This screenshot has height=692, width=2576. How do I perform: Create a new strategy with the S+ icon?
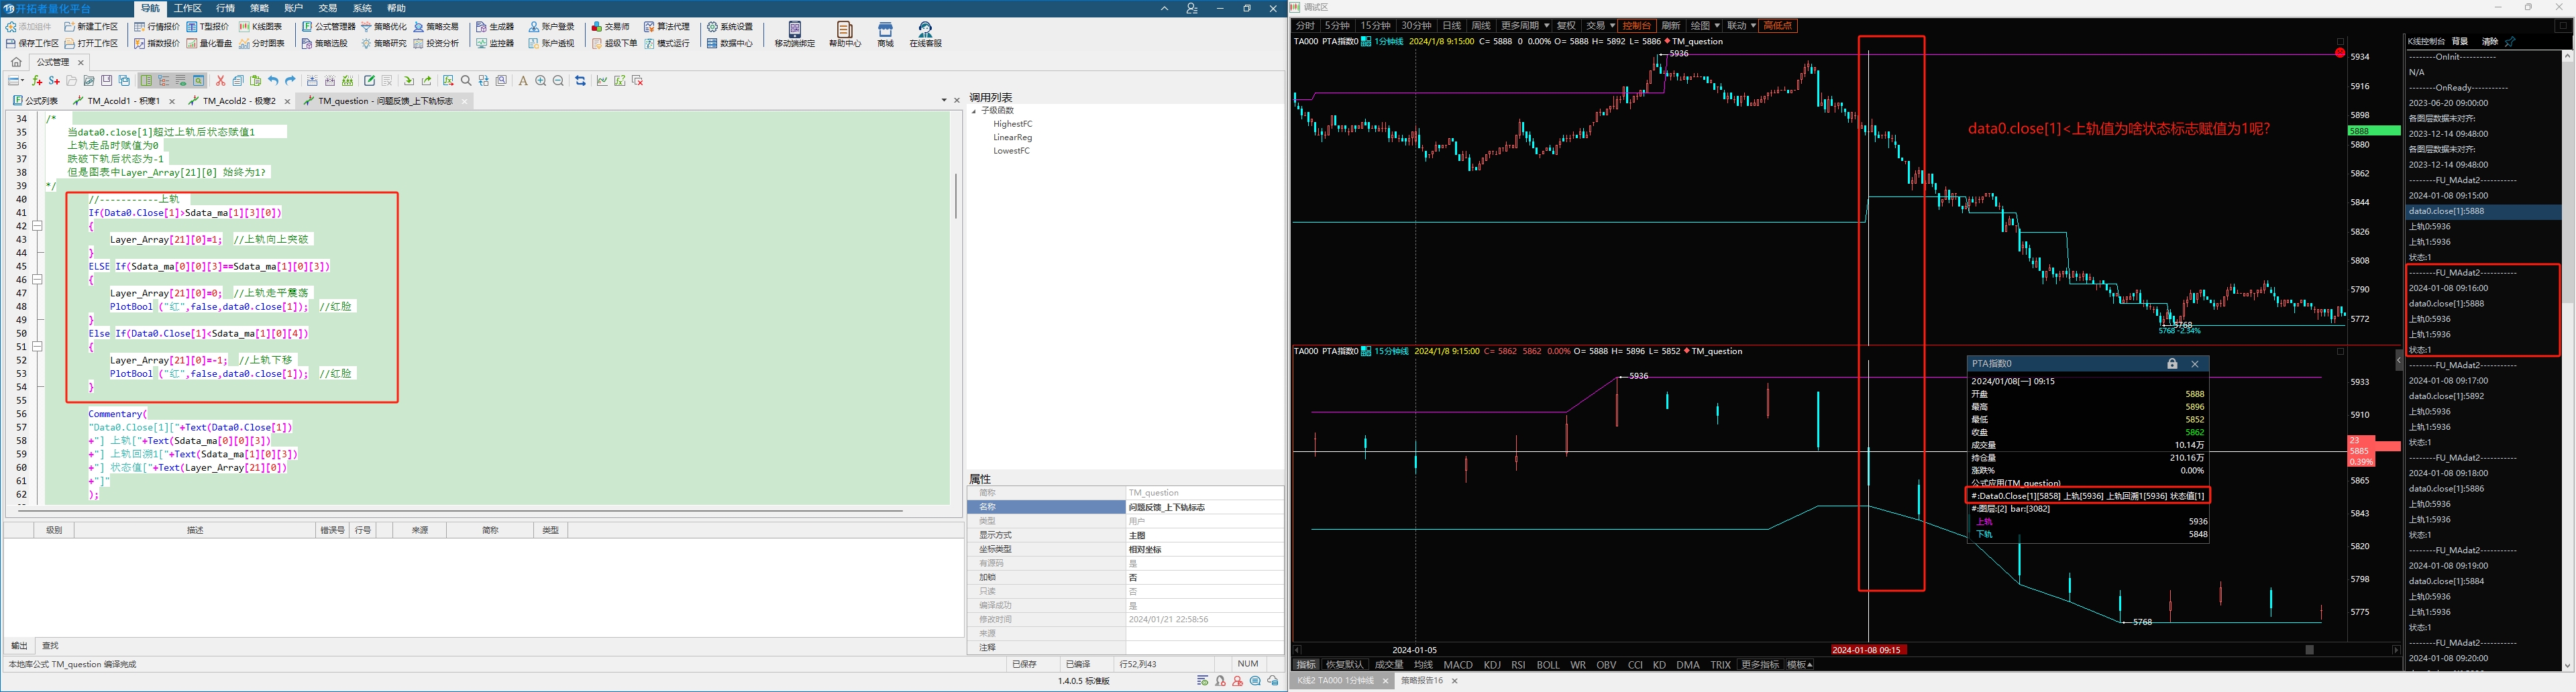click(54, 81)
